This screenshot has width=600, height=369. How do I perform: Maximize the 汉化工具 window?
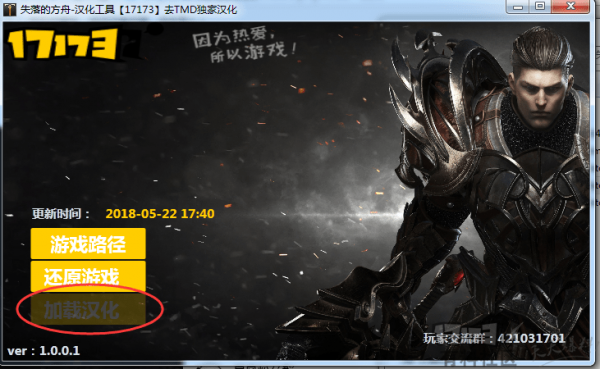click(540, 7)
